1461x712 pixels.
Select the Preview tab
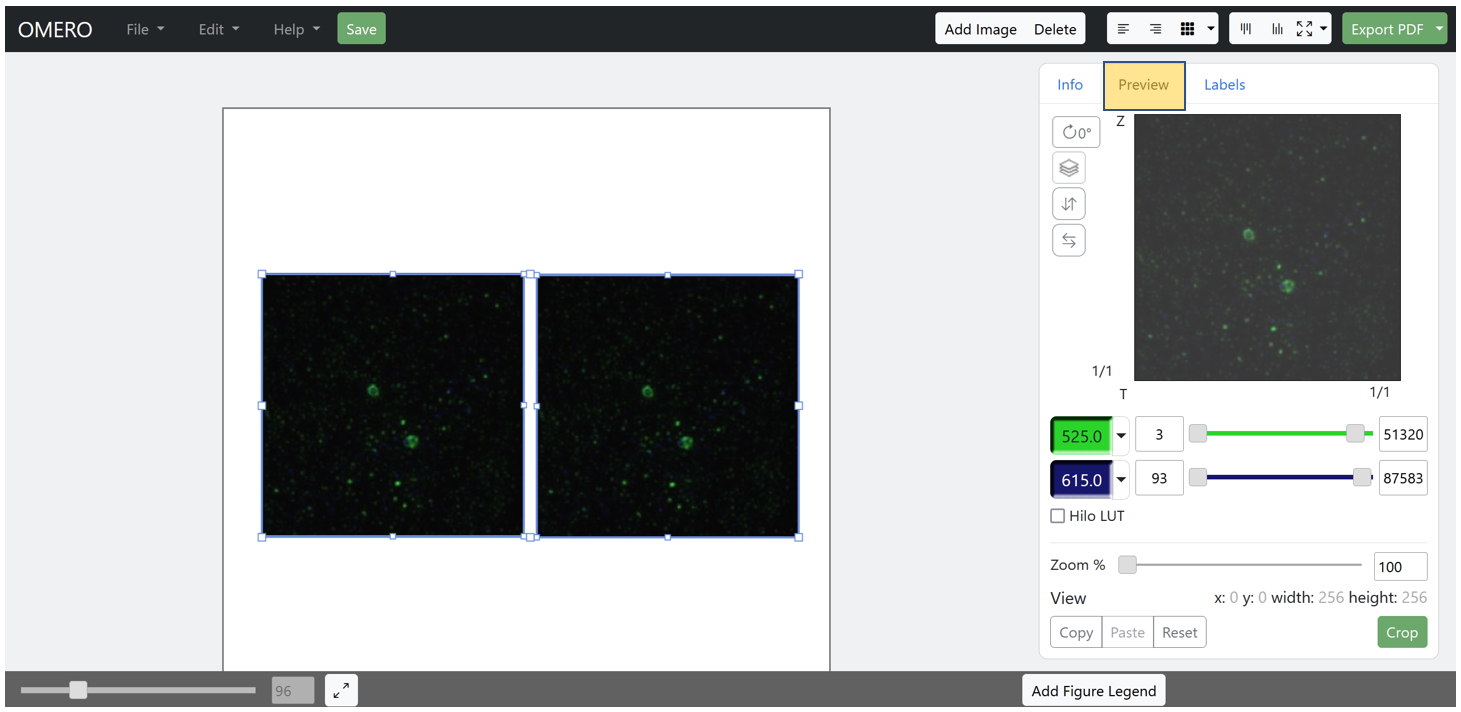click(1144, 85)
